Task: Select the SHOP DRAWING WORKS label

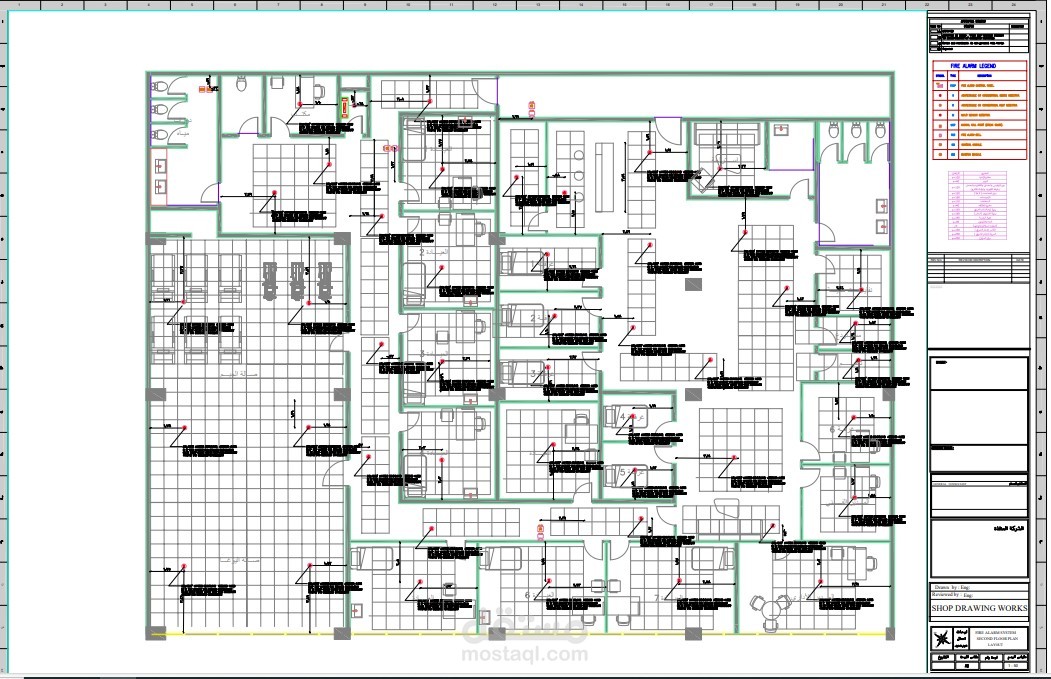Action: (x=979, y=608)
